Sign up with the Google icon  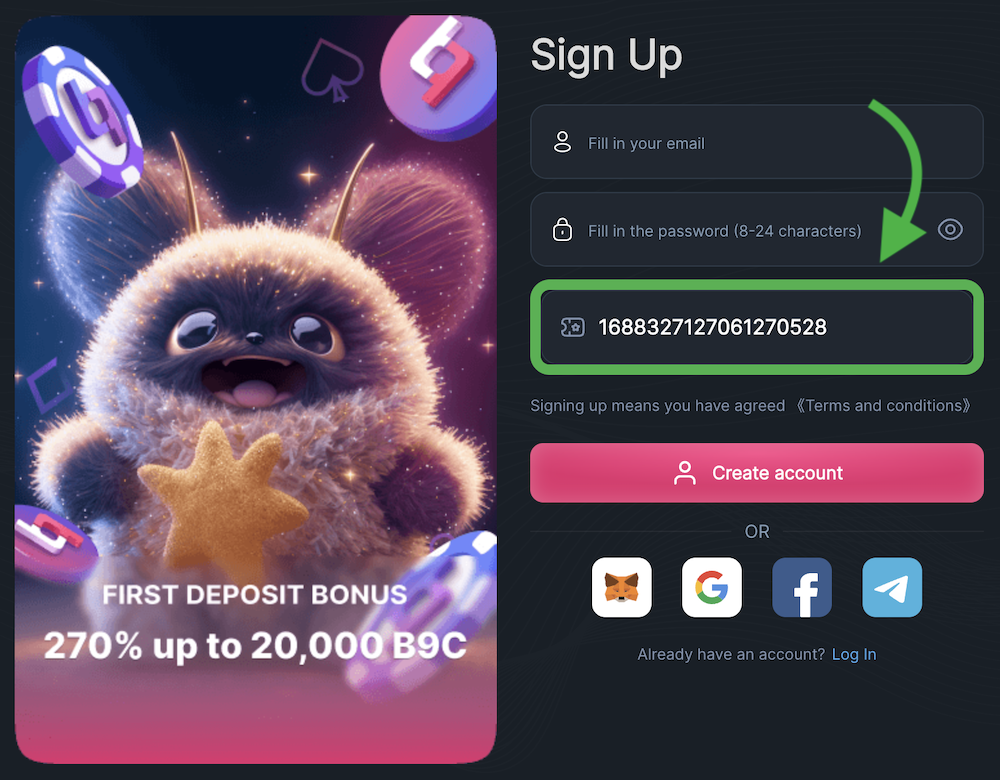(712, 587)
